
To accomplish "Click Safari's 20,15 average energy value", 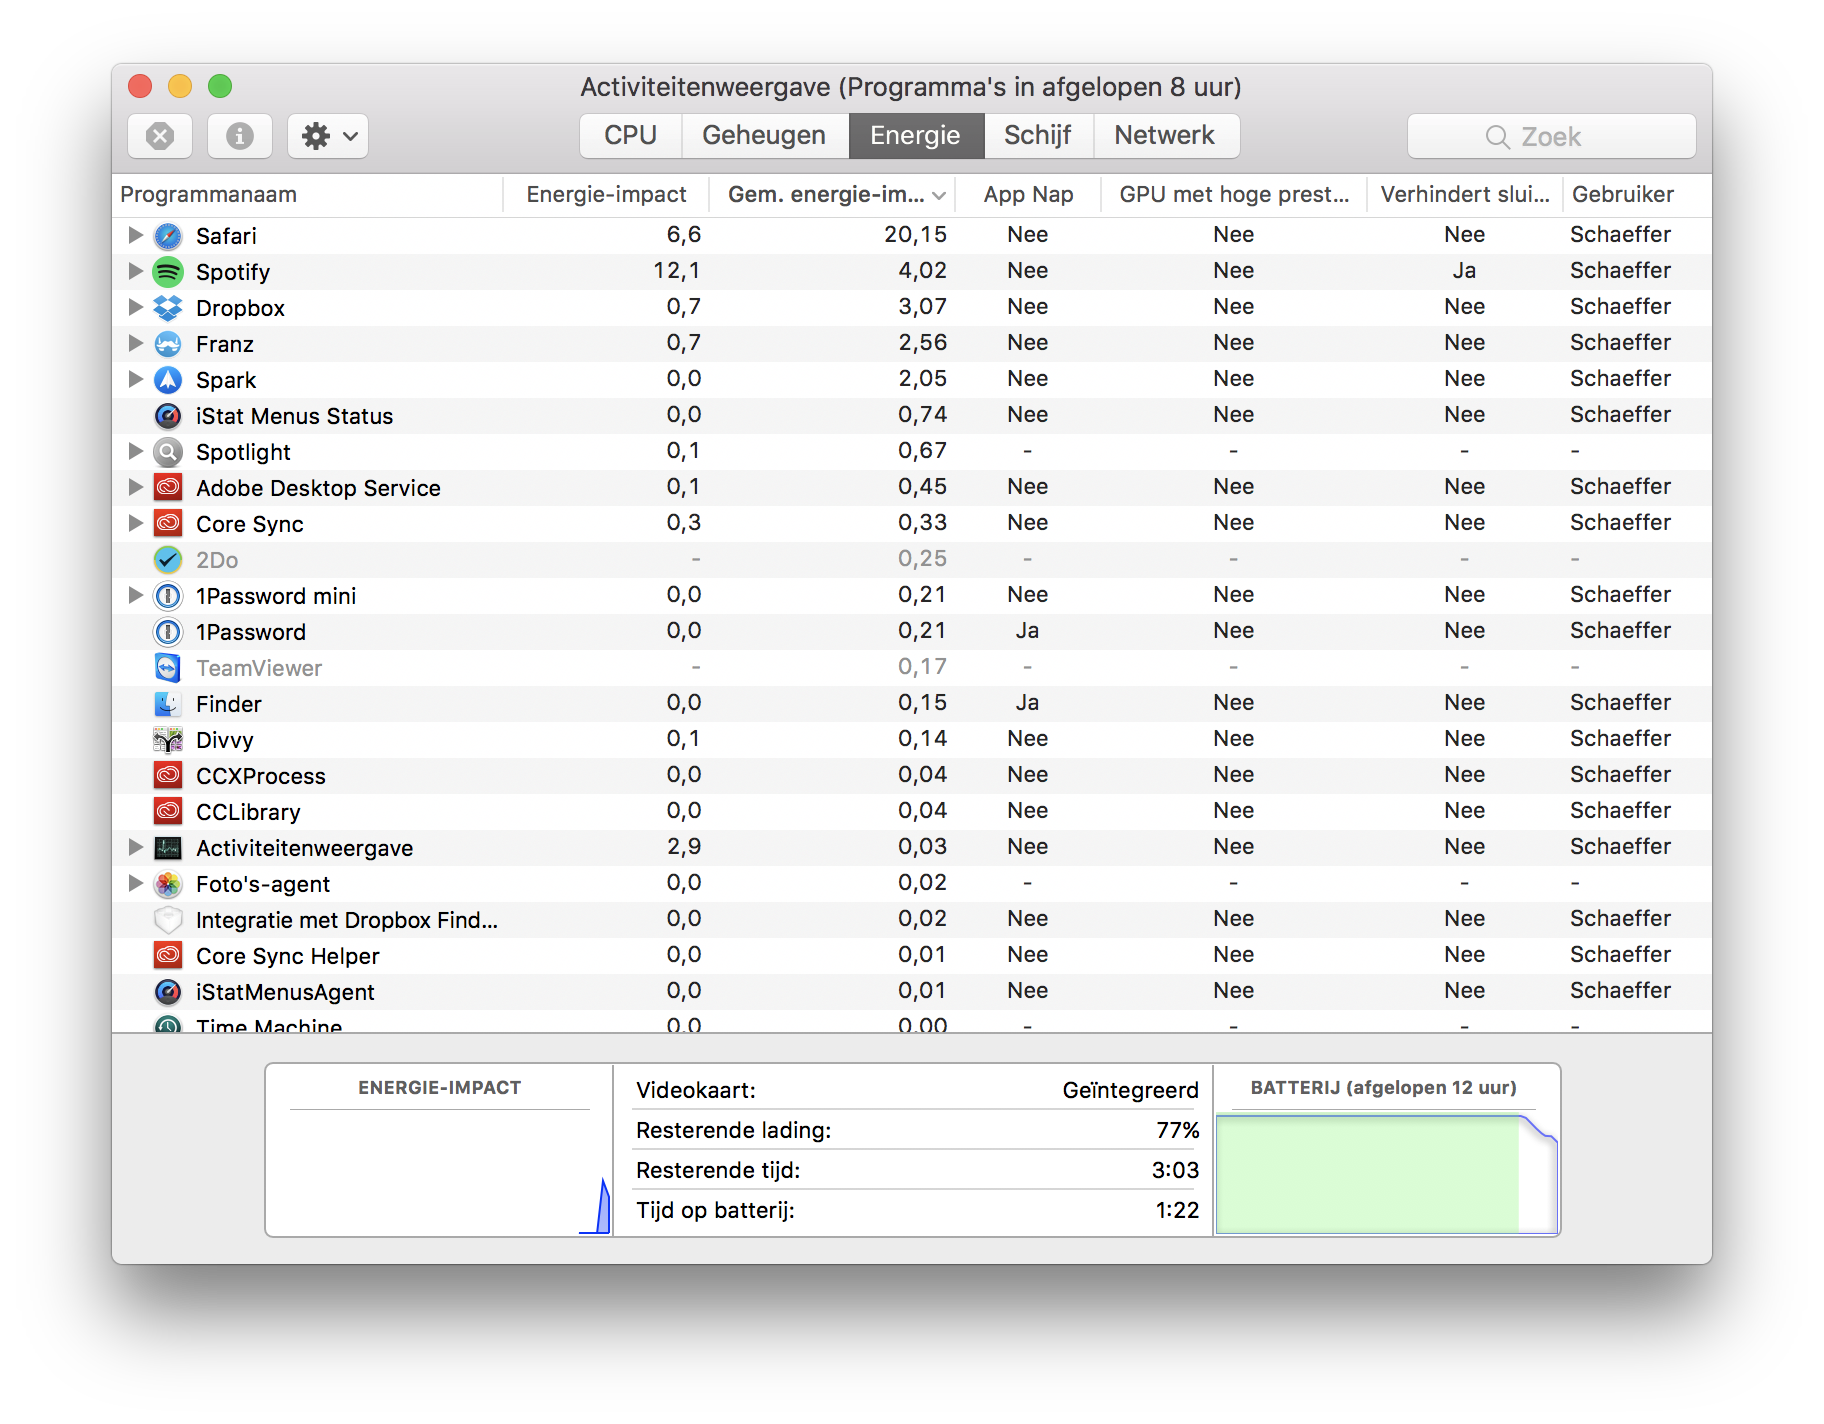I will 915,235.
